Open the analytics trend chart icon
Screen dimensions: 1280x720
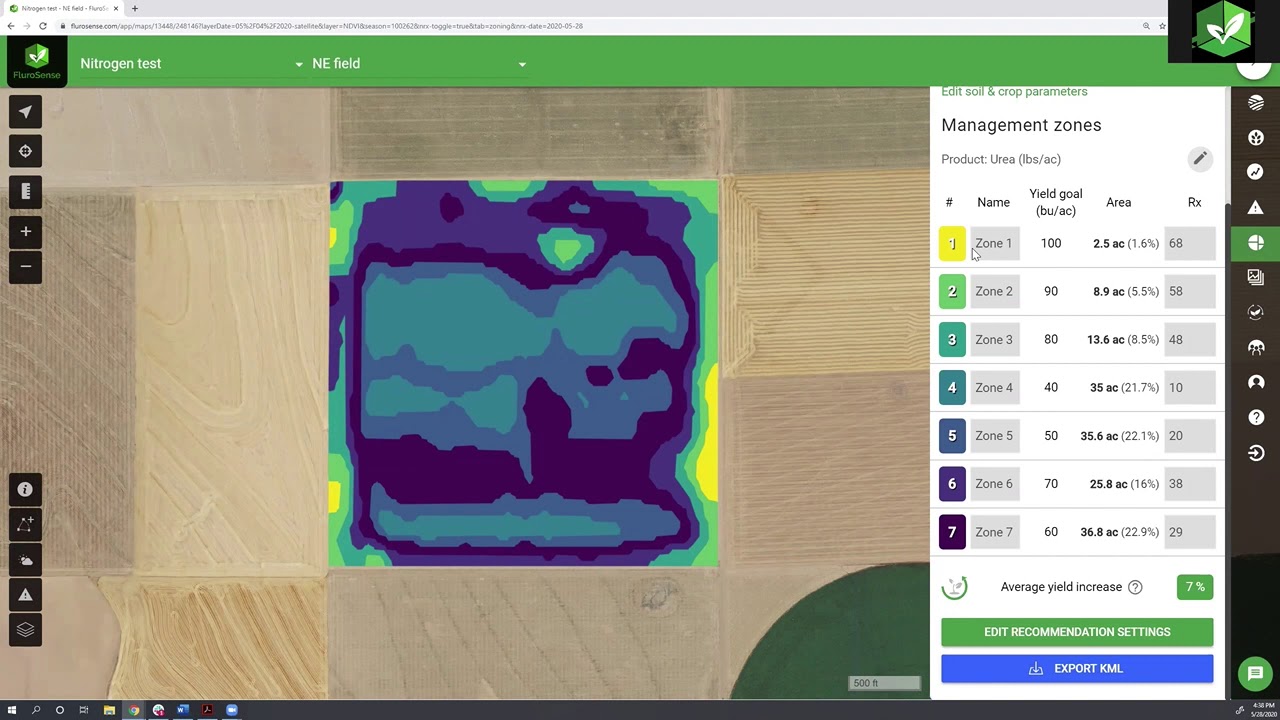[1256, 172]
